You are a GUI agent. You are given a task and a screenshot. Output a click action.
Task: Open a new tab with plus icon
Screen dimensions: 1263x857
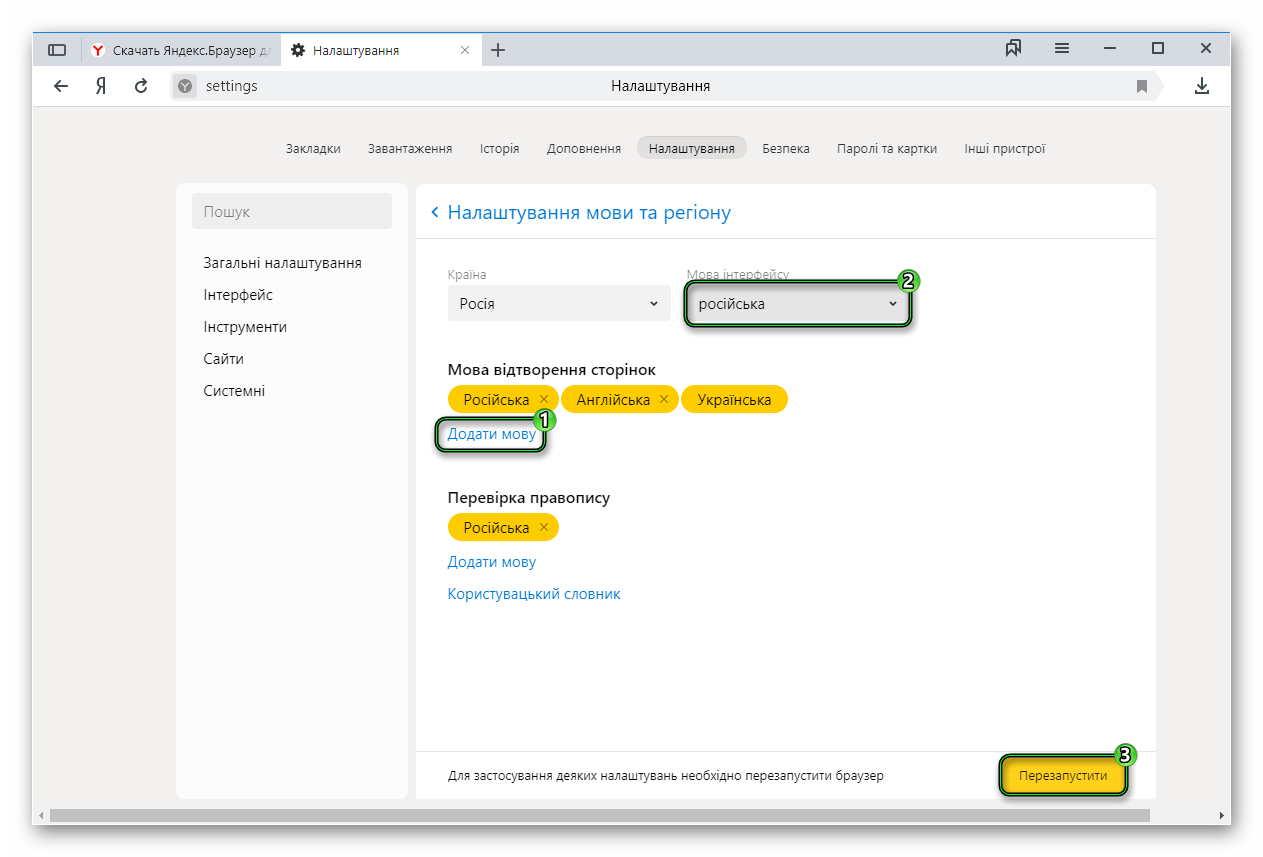click(498, 50)
